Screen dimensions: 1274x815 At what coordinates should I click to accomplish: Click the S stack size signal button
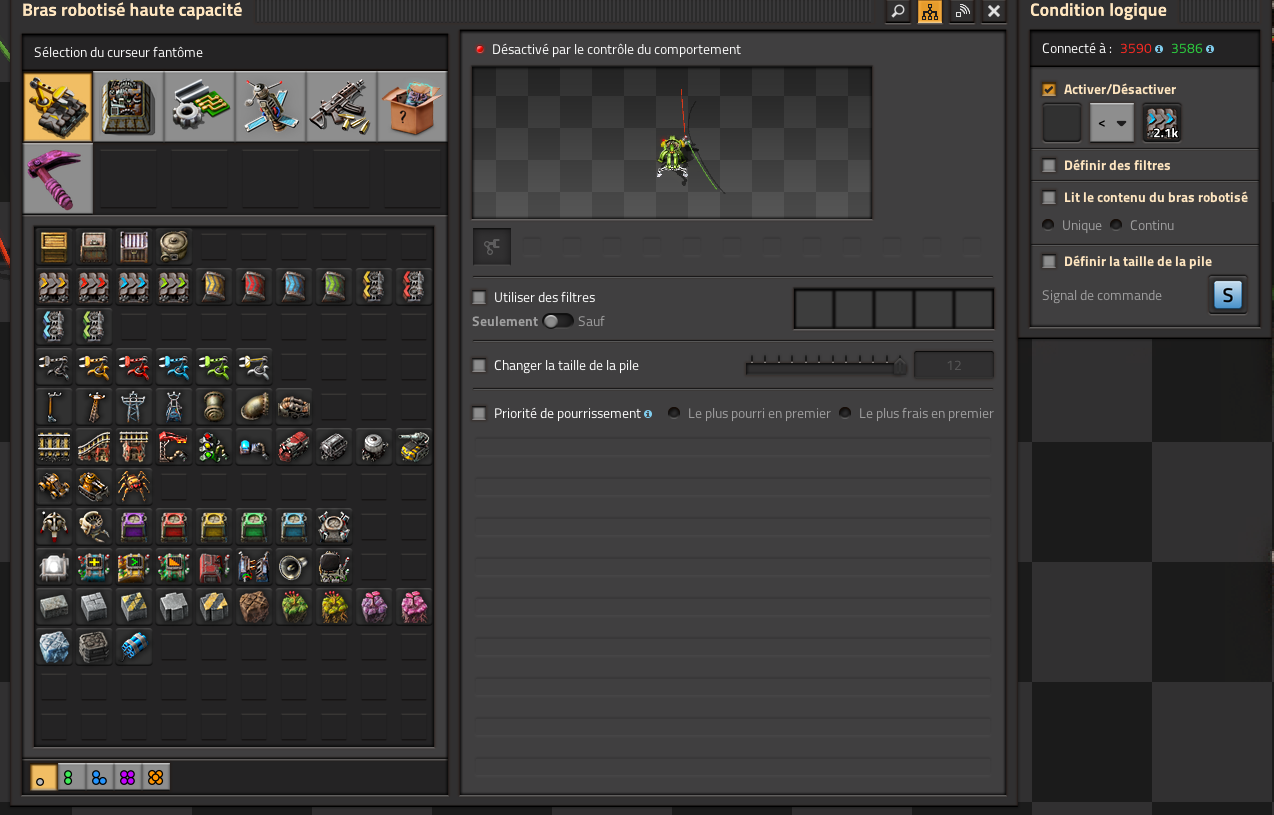1228,296
